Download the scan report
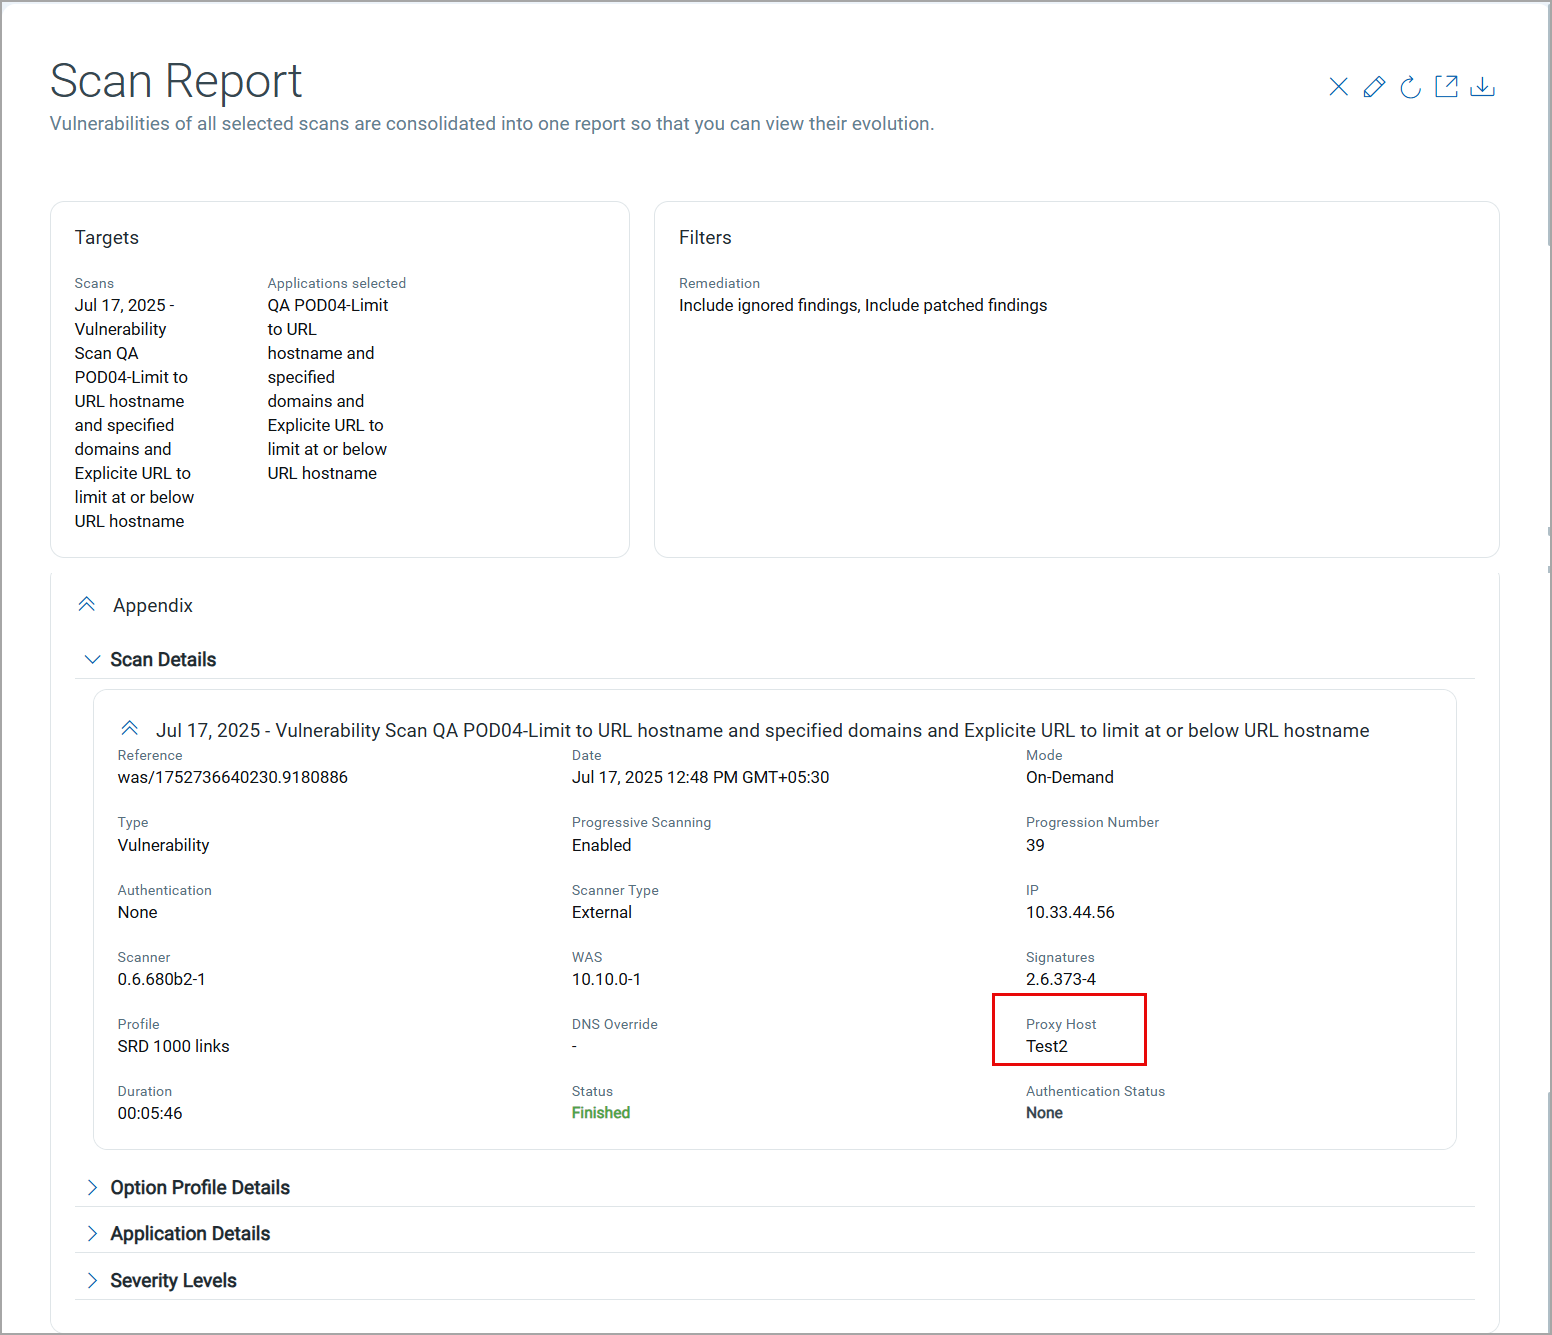 pyautogui.click(x=1483, y=87)
